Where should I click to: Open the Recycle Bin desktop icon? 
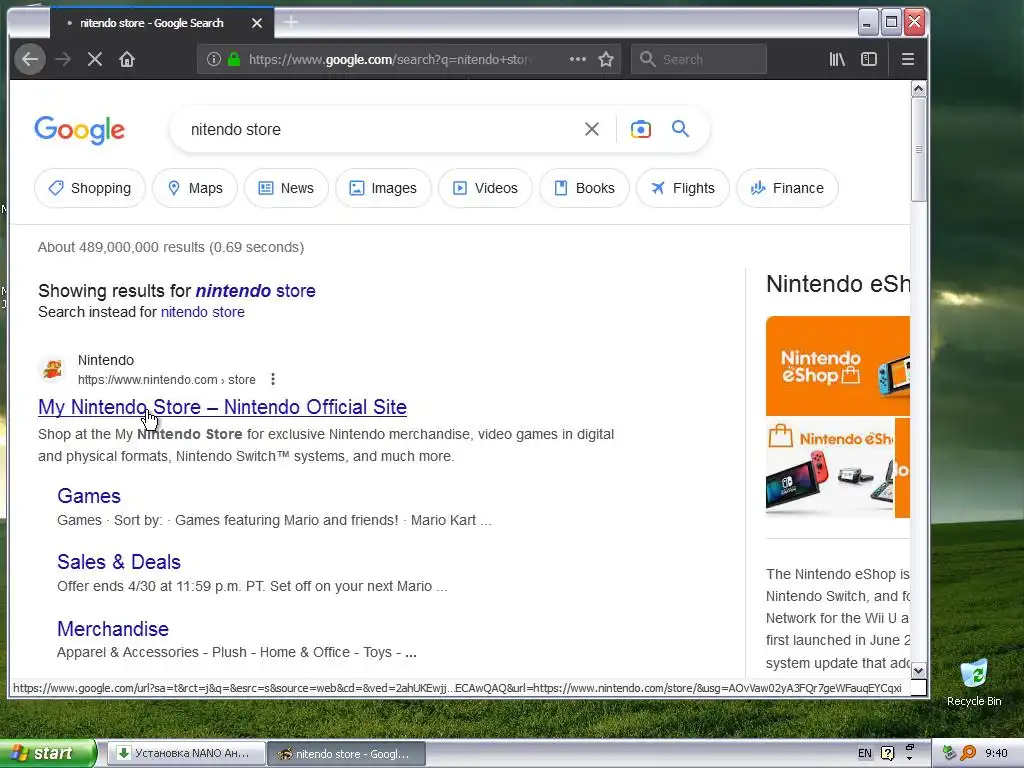click(x=974, y=683)
